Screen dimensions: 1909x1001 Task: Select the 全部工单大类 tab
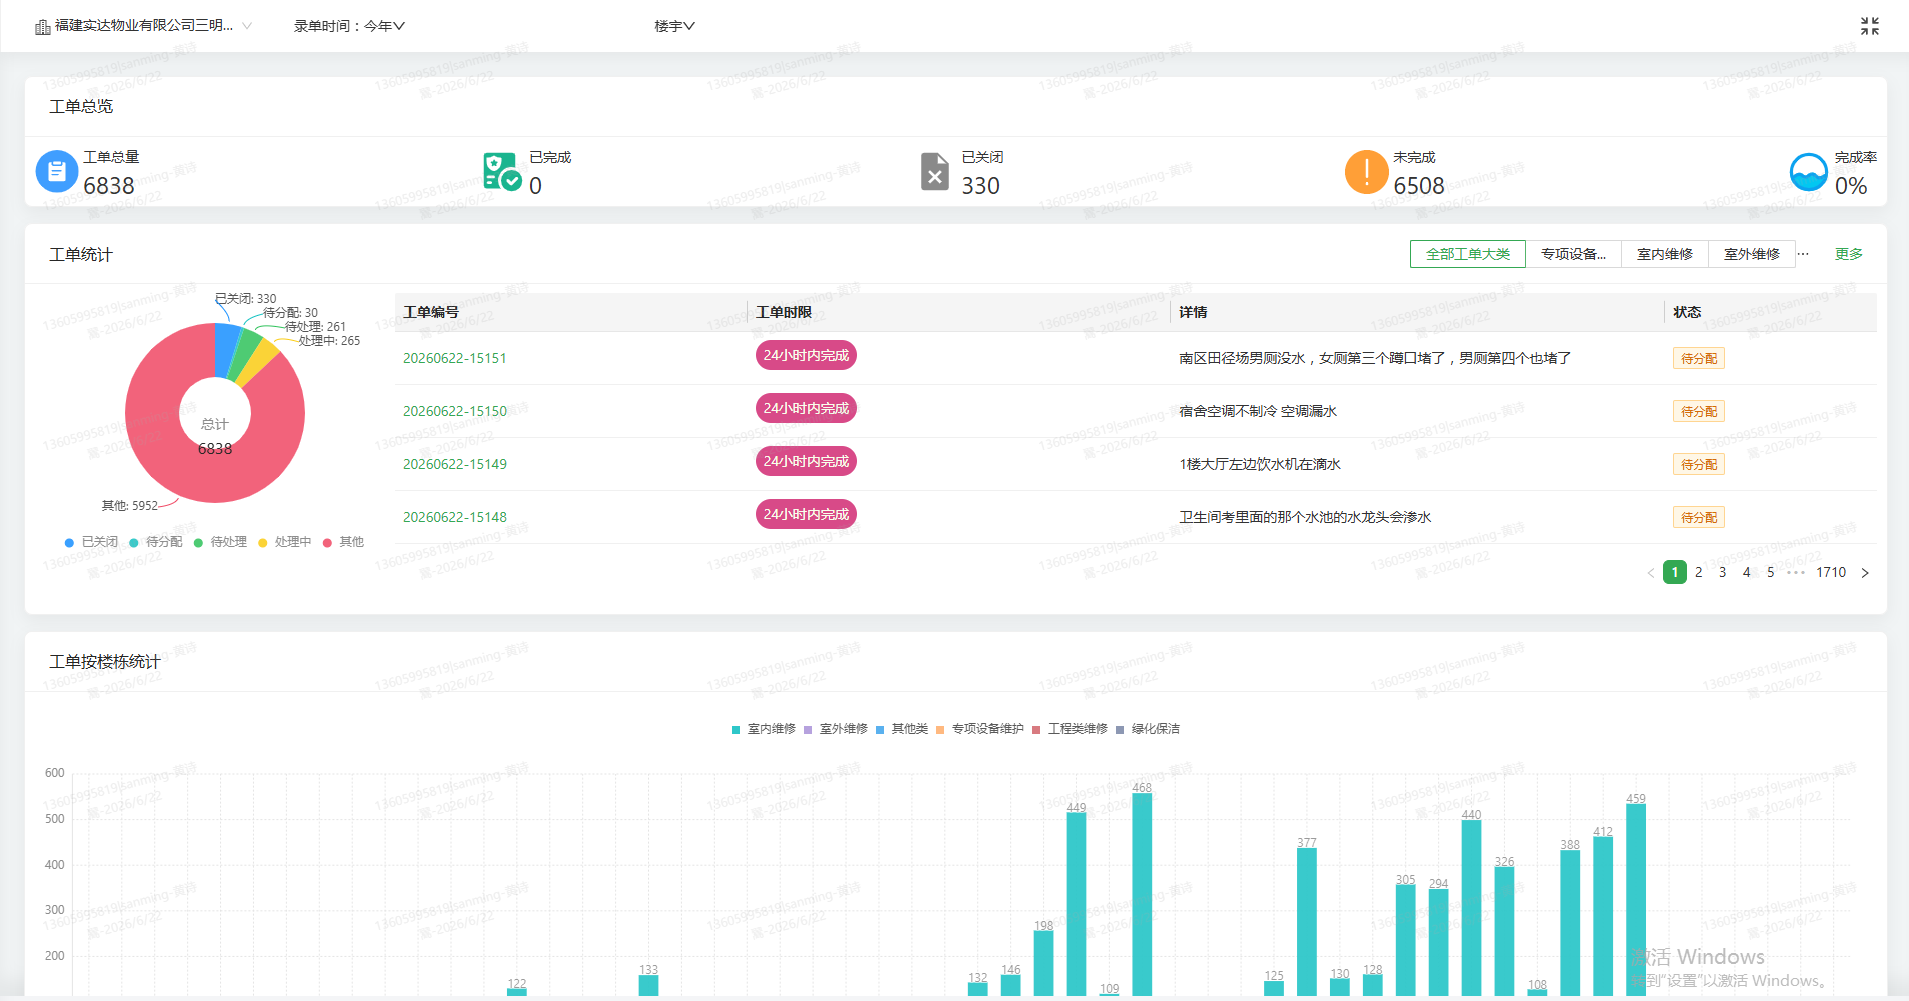click(x=1468, y=254)
